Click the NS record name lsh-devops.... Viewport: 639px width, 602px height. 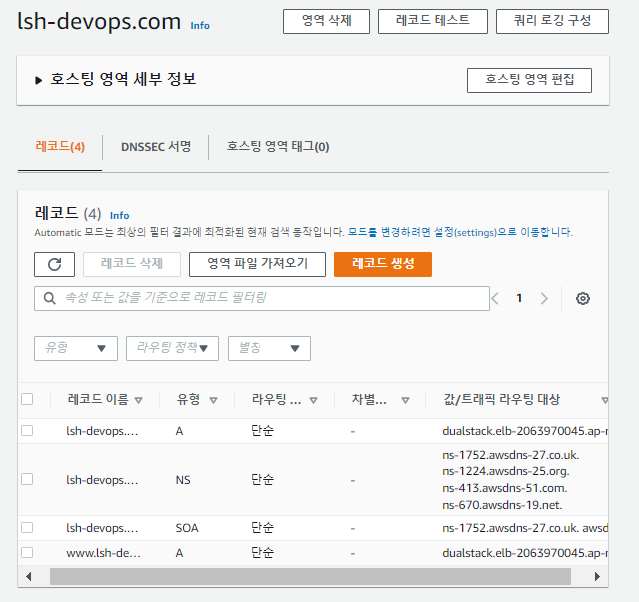pos(102,480)
